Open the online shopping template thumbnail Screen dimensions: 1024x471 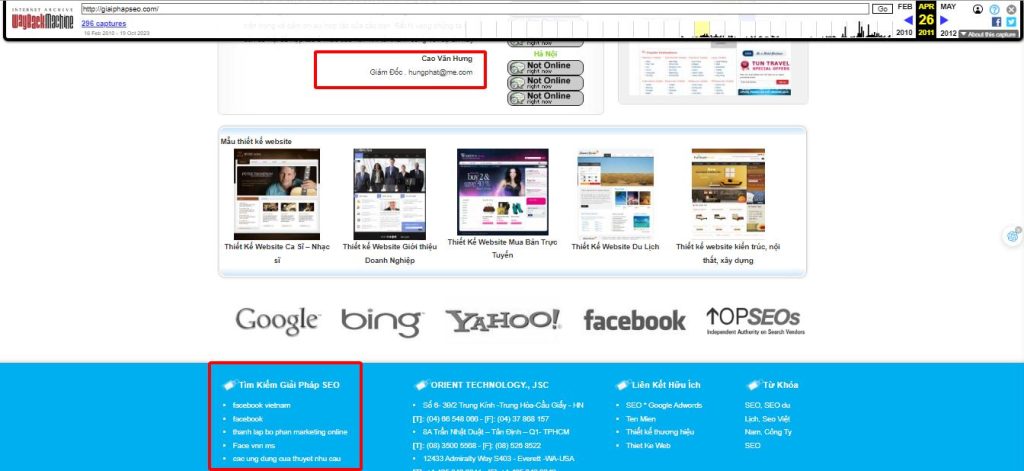502,191
